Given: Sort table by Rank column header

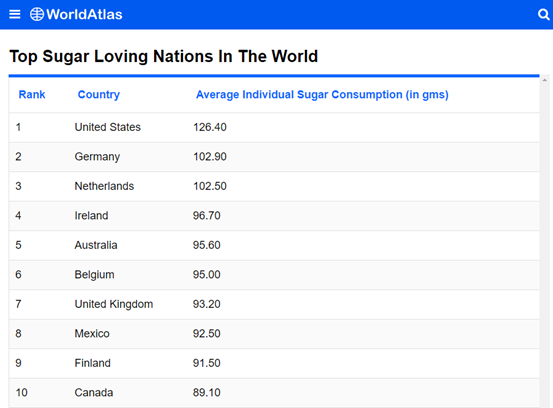Looking at the screenshot, I should point(32,95).
